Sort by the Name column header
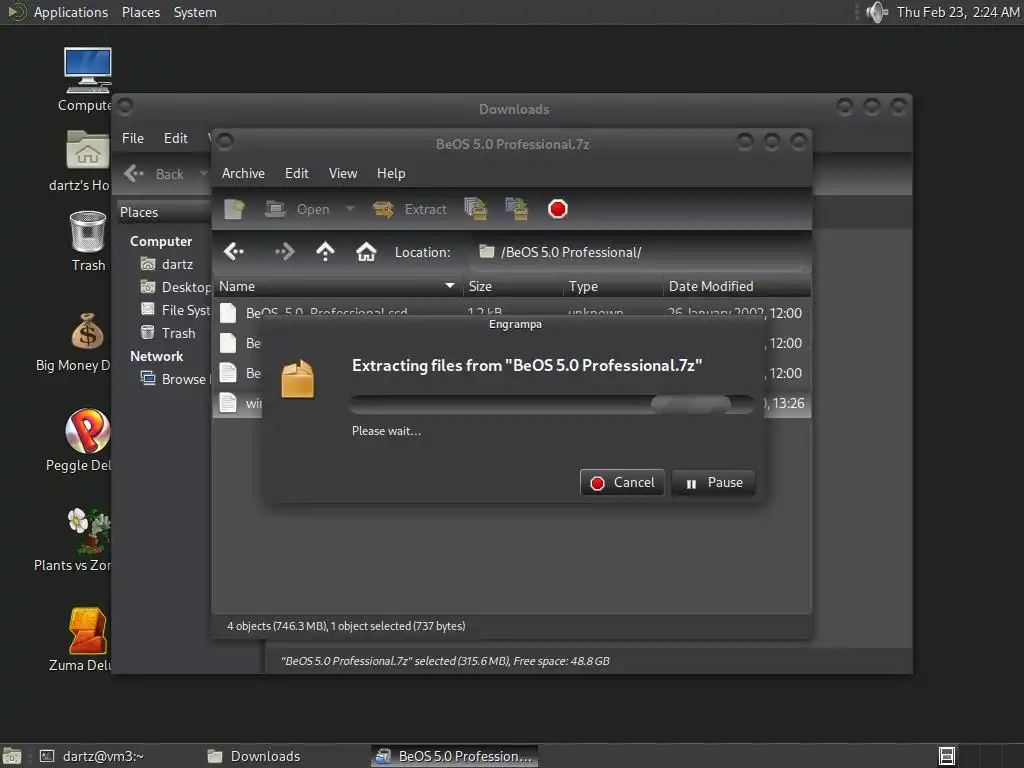 (x=338, y=286)
